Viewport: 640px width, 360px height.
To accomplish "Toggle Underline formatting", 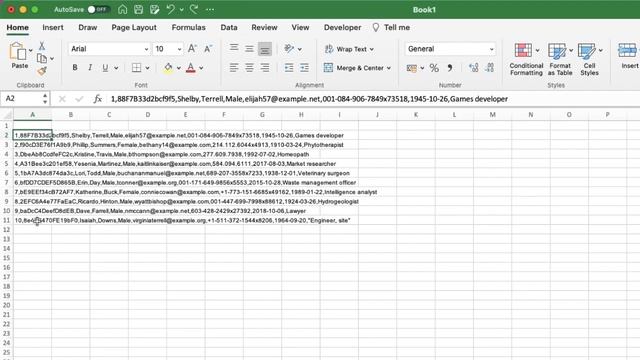I will coord(105,68).
